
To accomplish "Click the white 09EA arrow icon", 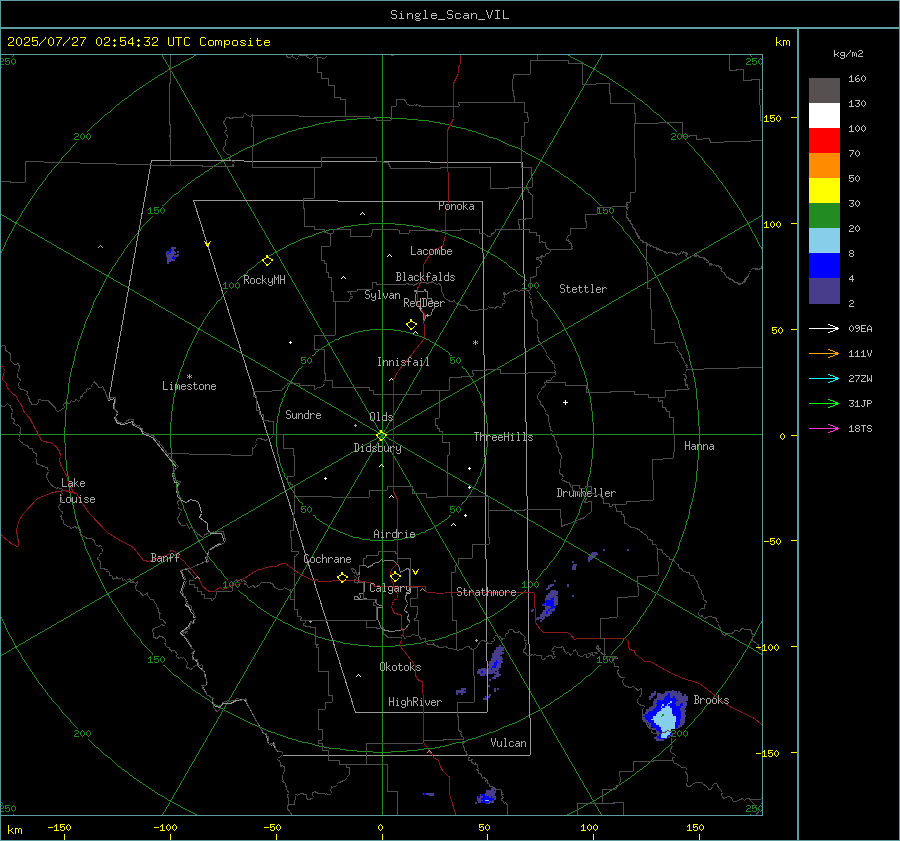I will point(824,328).
